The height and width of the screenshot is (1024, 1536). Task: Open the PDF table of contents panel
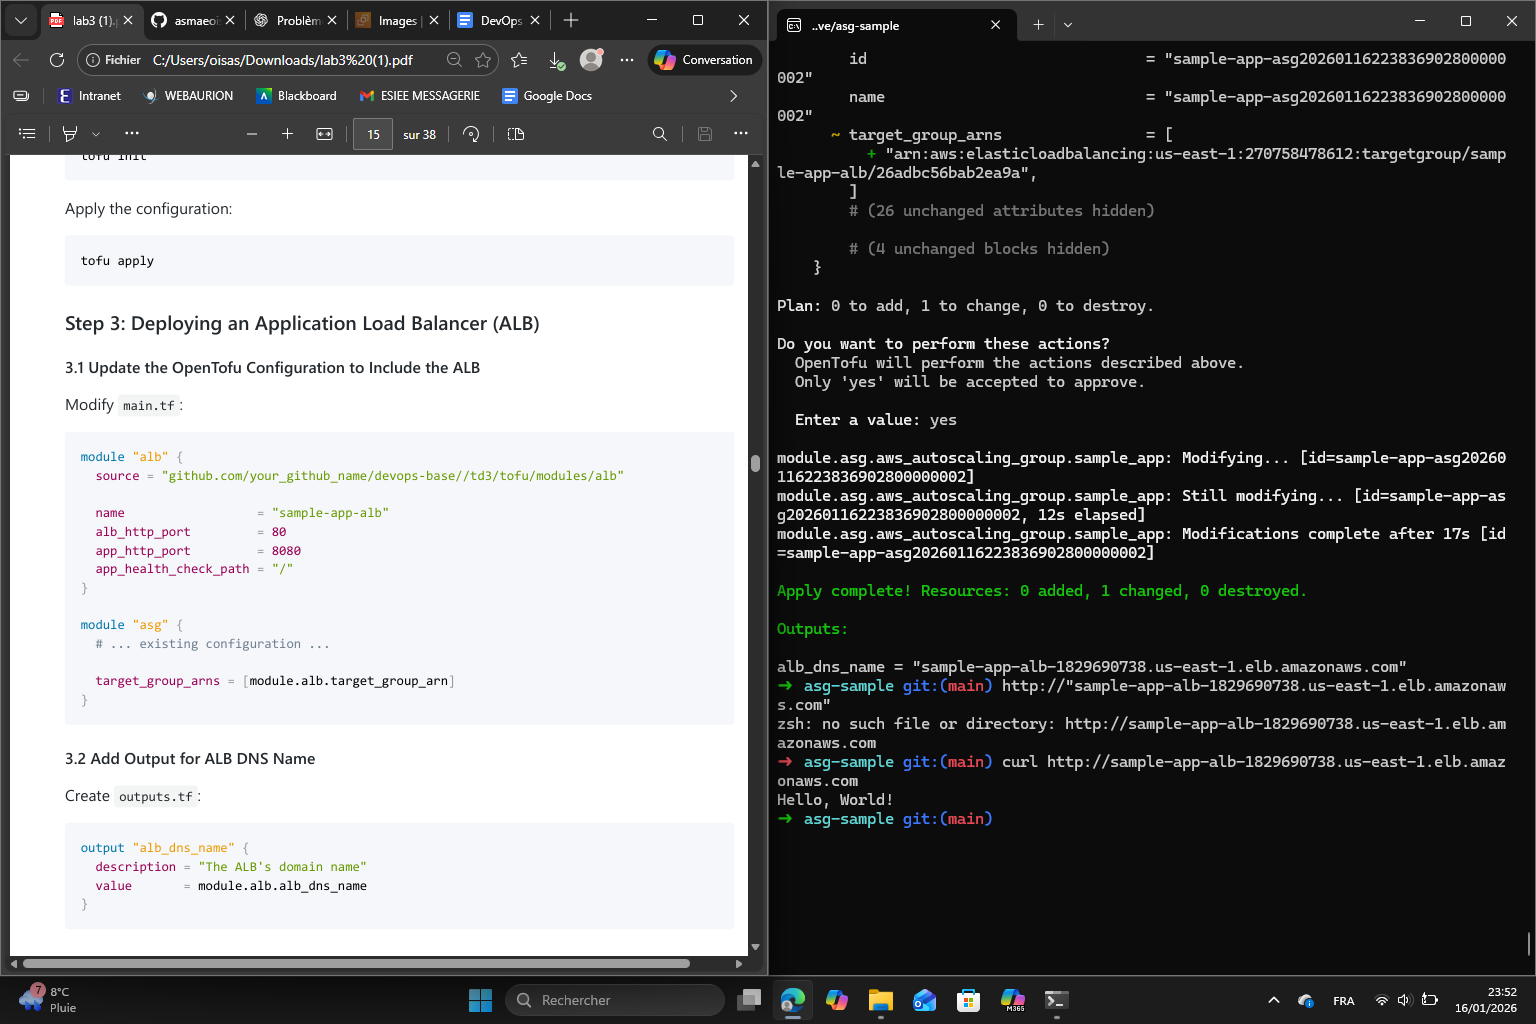pyautogui.click(x=27, y=134)
